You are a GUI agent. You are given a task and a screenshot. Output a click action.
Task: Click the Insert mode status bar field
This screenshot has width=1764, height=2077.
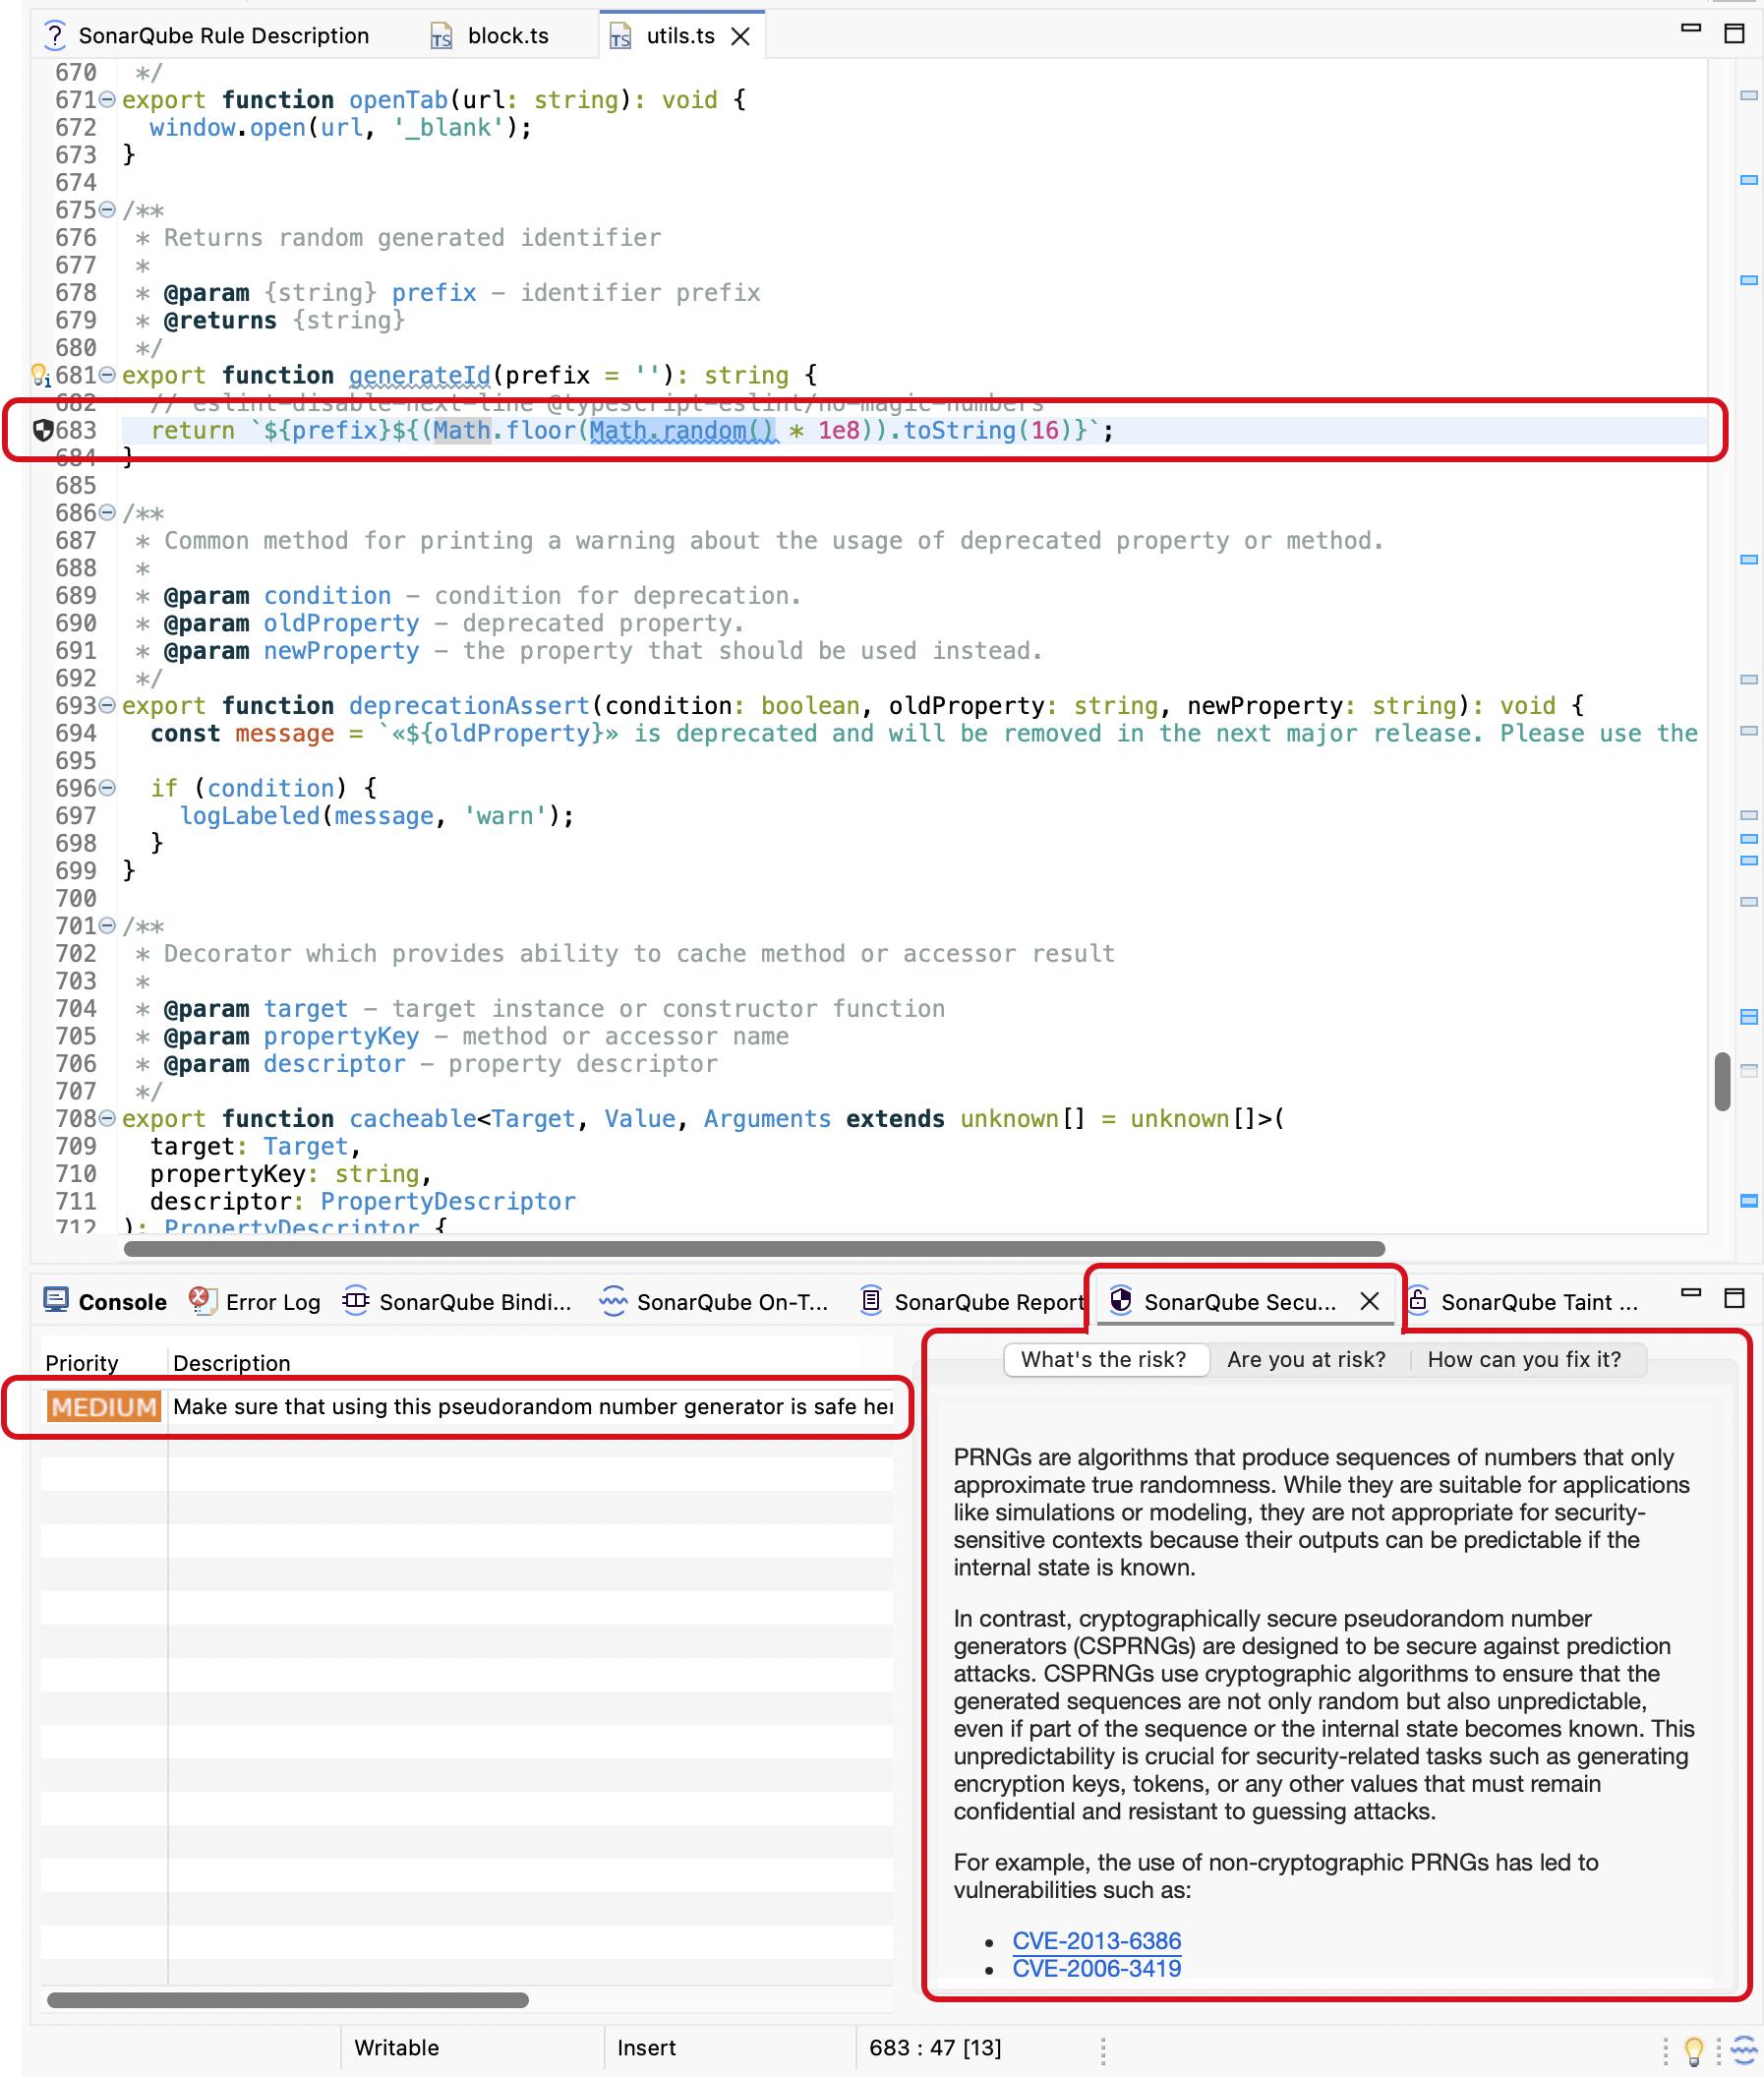[646, 2047]
